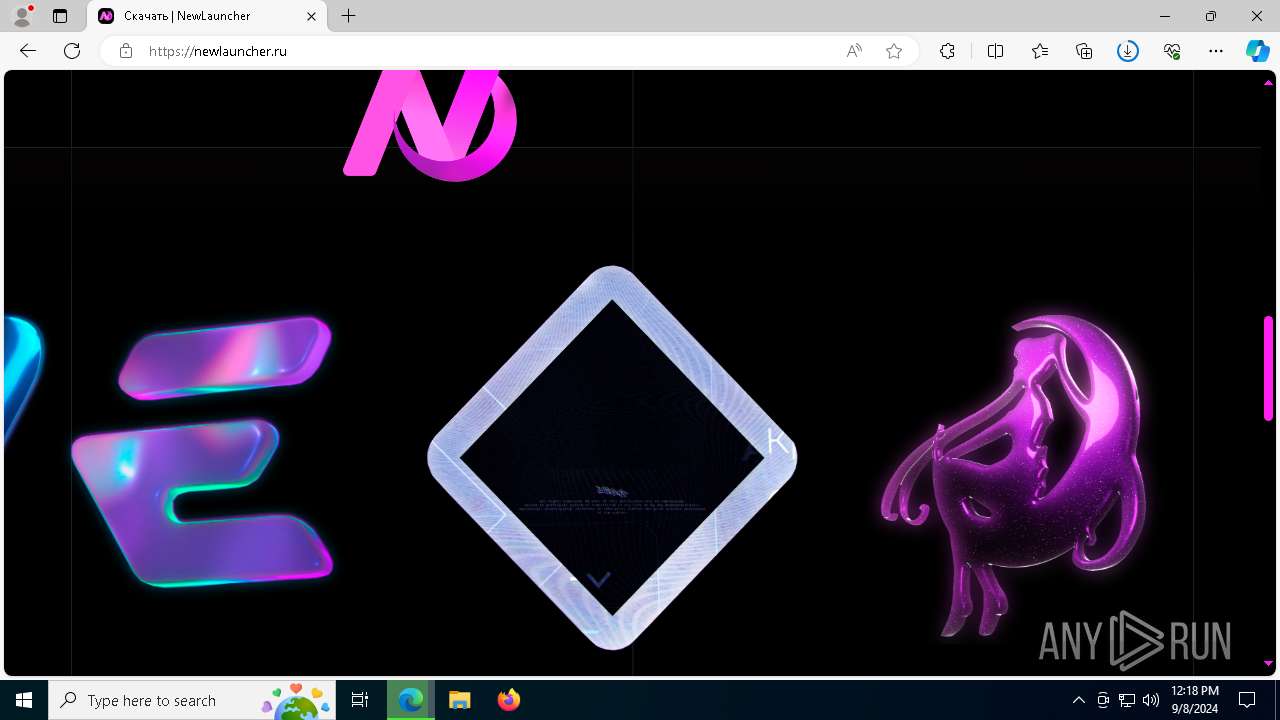Refresh the newlauncher.ru page
1280x720 pixels.
(x=72, y=51)
